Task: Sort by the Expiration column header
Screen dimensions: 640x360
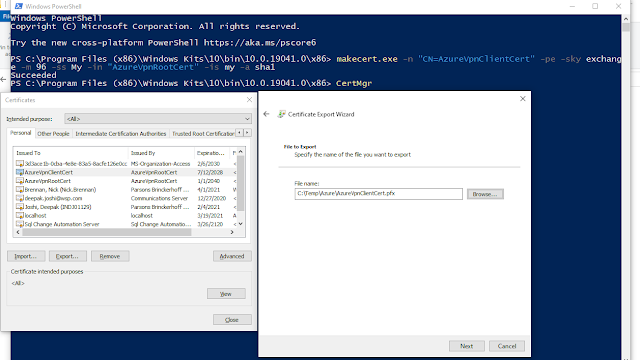Action: tap(212, 153)
